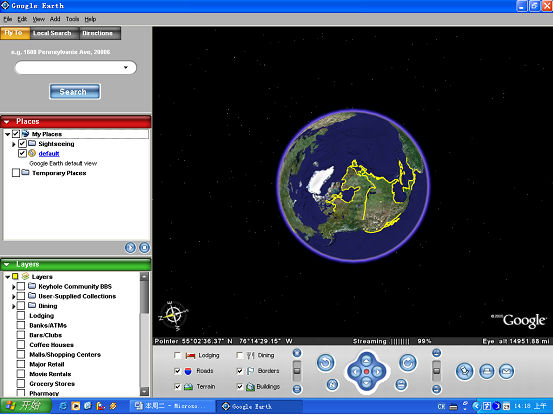Expand the Sightseeing folder
Image resolution: width=553 pixels, height=415 pixels.
click(x=13, y=144)
